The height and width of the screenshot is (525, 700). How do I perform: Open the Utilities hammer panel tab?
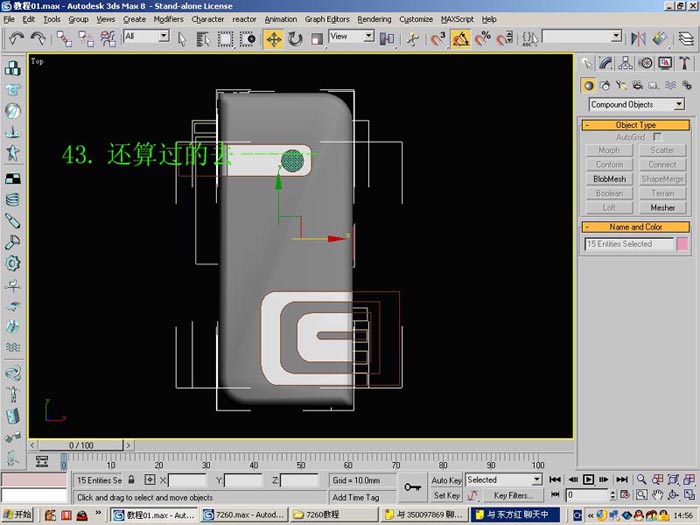click(685, 63)
